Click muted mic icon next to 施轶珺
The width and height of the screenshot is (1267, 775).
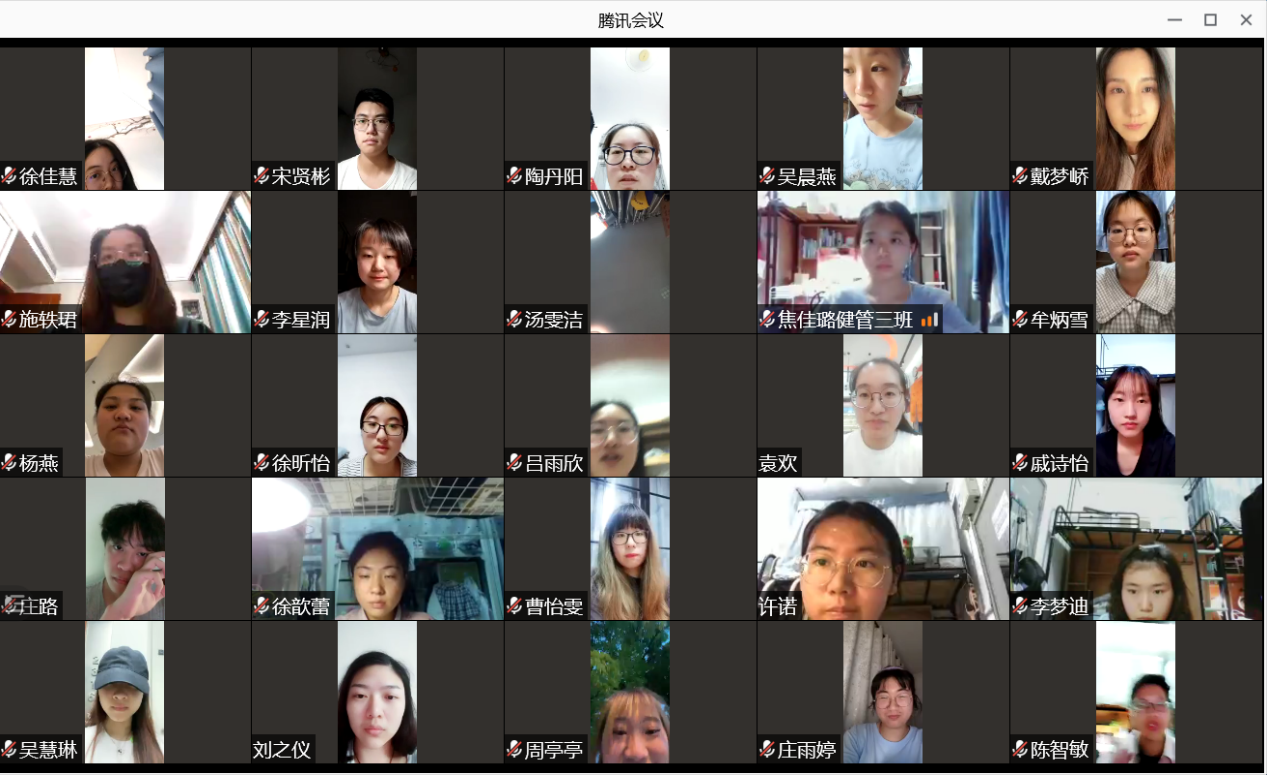[10, 320]
